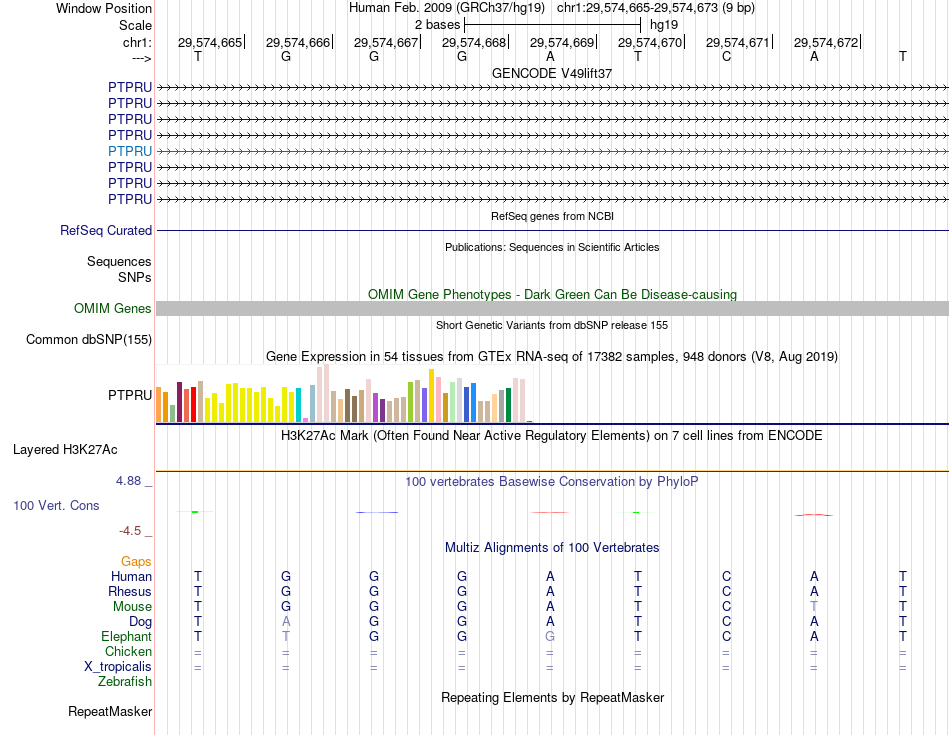Click the Zebrafish species label

click(125, 682)
